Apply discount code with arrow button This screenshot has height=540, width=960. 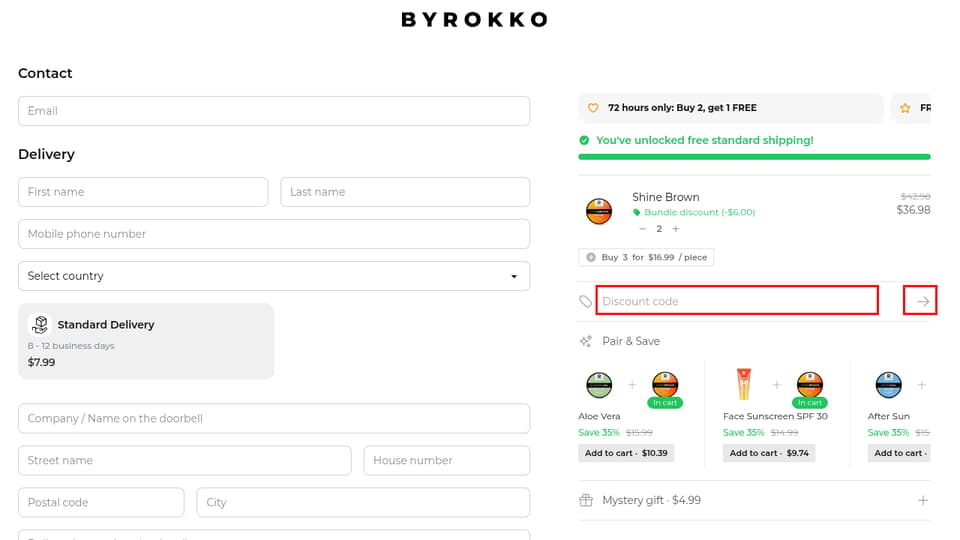point(923,301)
